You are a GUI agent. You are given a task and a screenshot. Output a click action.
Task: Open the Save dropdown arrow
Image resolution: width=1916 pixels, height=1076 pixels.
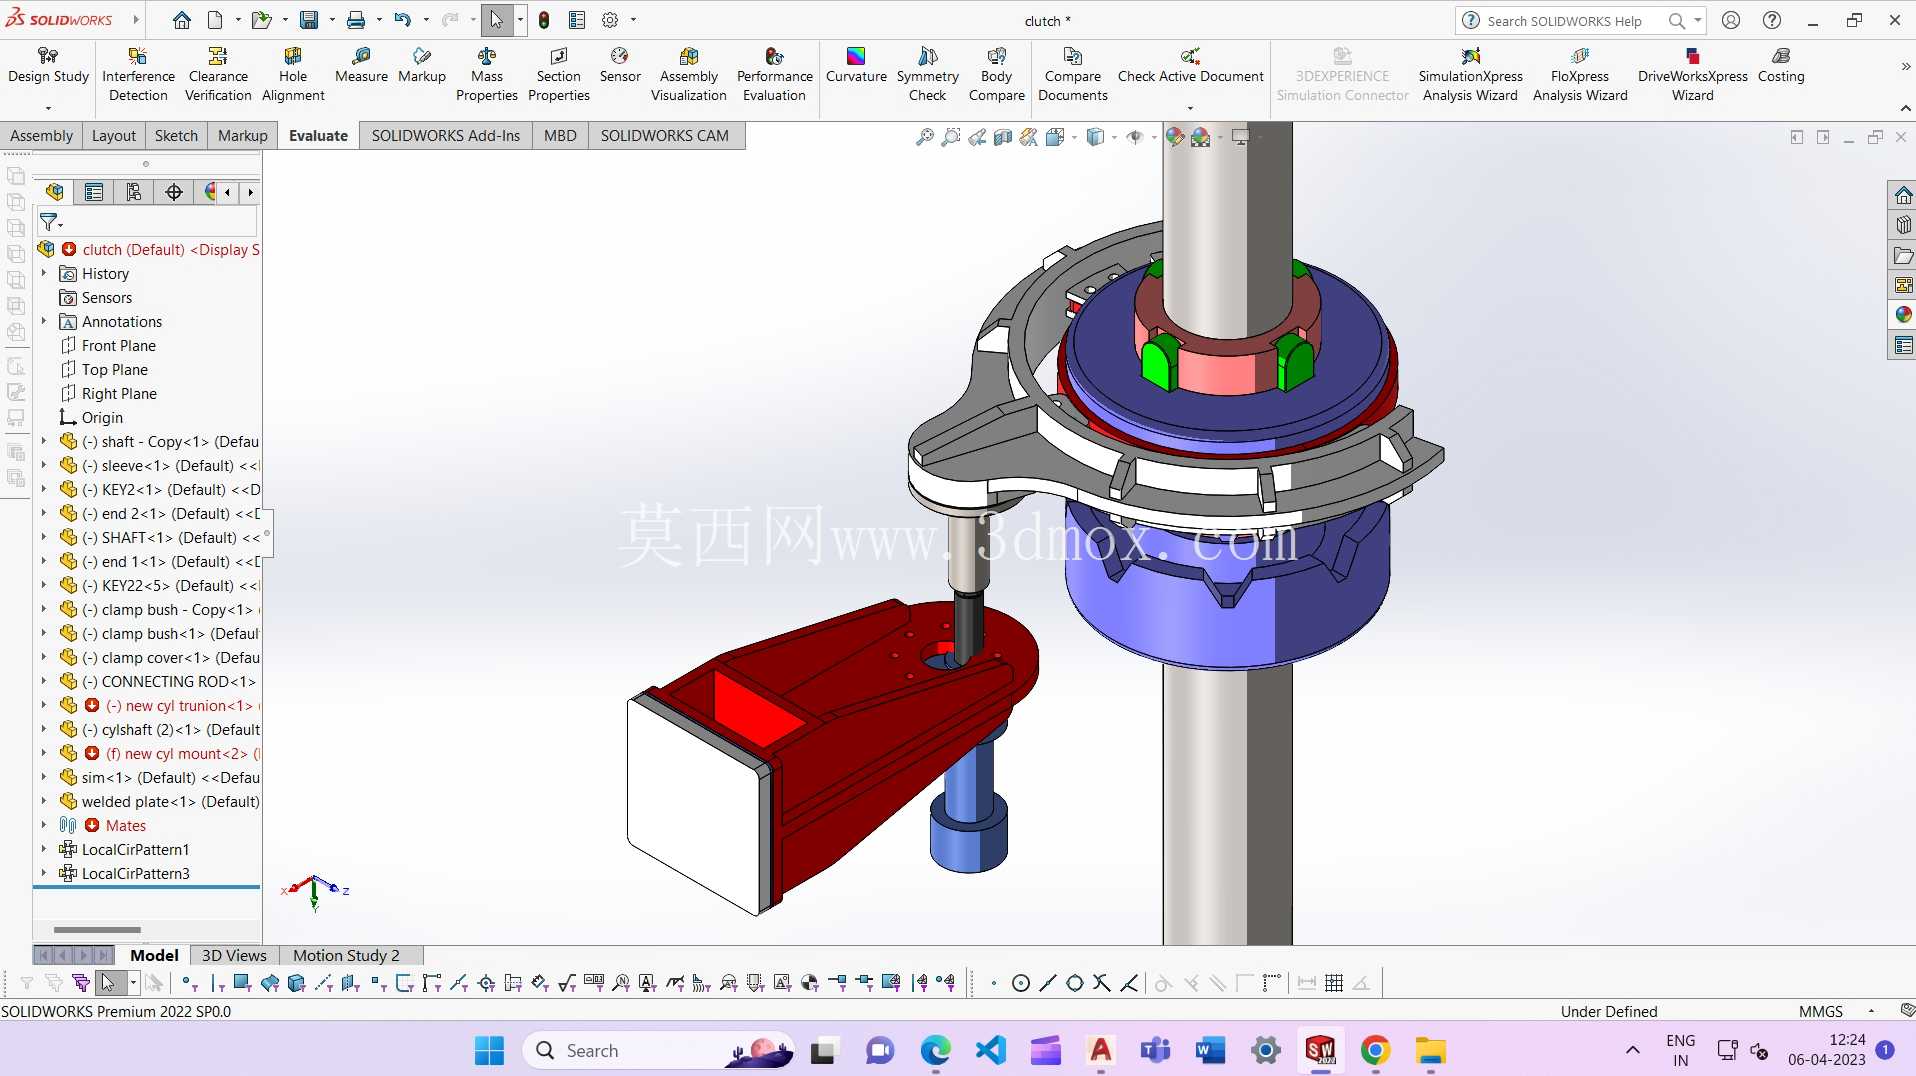click(x=332, y=20)
